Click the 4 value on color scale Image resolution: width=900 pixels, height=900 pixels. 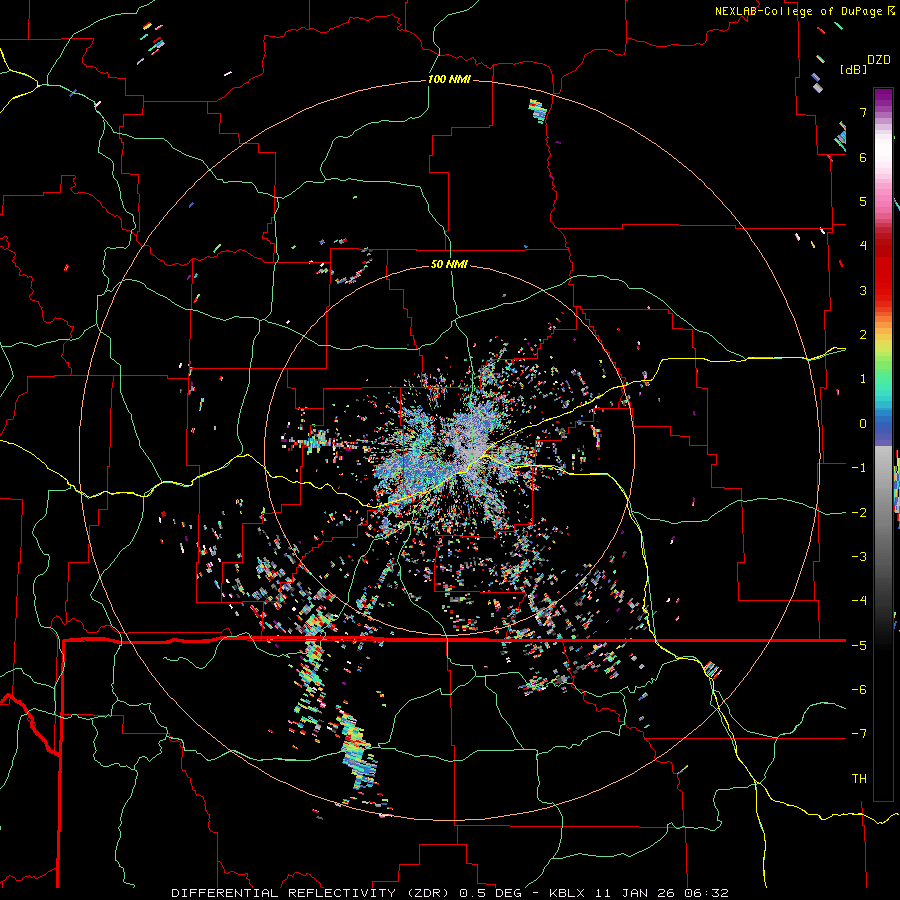click(863, 246)
